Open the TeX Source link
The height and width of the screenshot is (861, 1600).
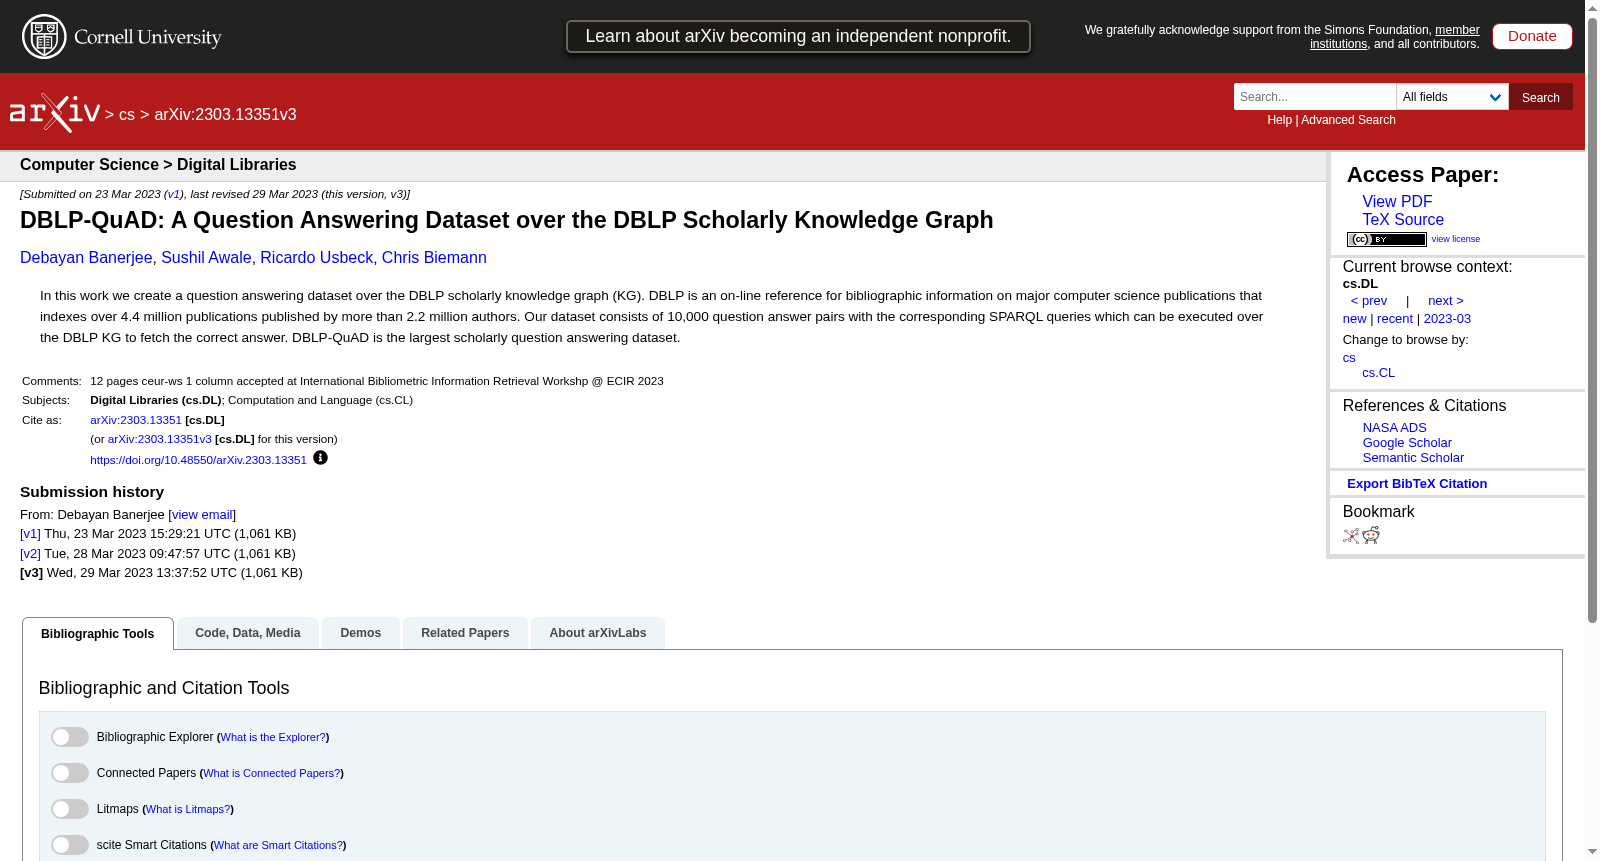pyautogui.click(x=1403, y=220)
